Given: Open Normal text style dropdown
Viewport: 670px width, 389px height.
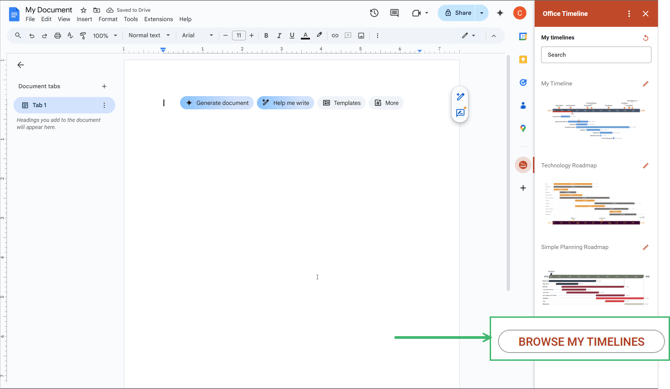Looking at the screenshot, I should 149,35.
